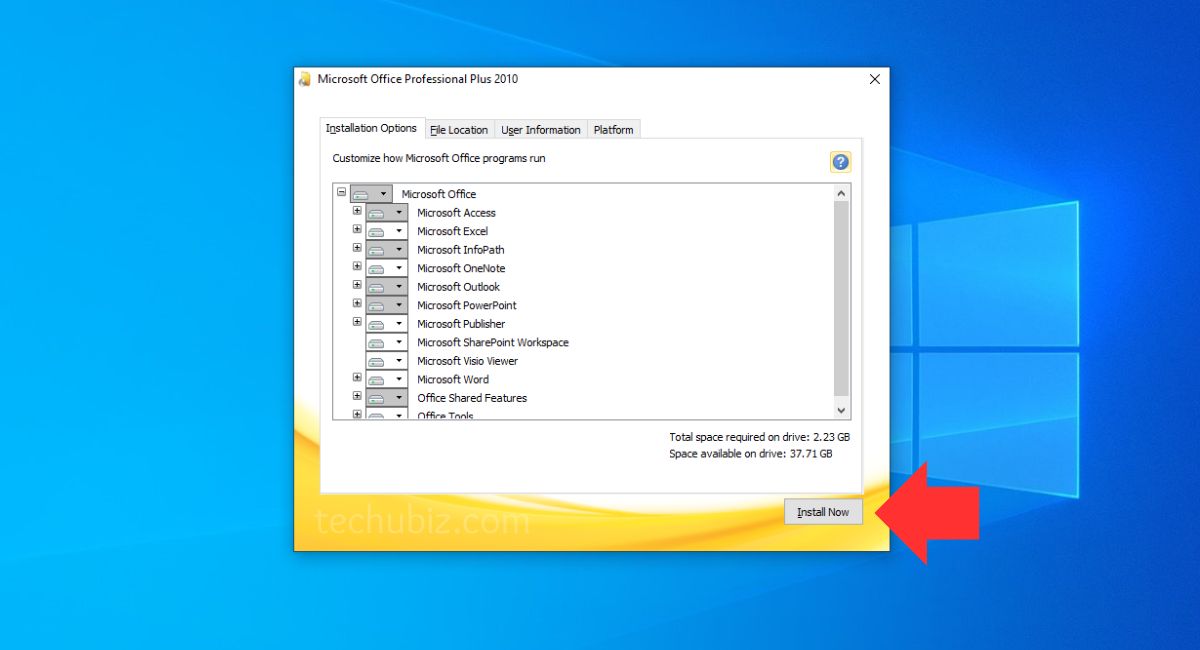The image size is (1200, 650).
Task: Open install-option dropdown for SharePoint Workspace
Action: coord(387,342)
